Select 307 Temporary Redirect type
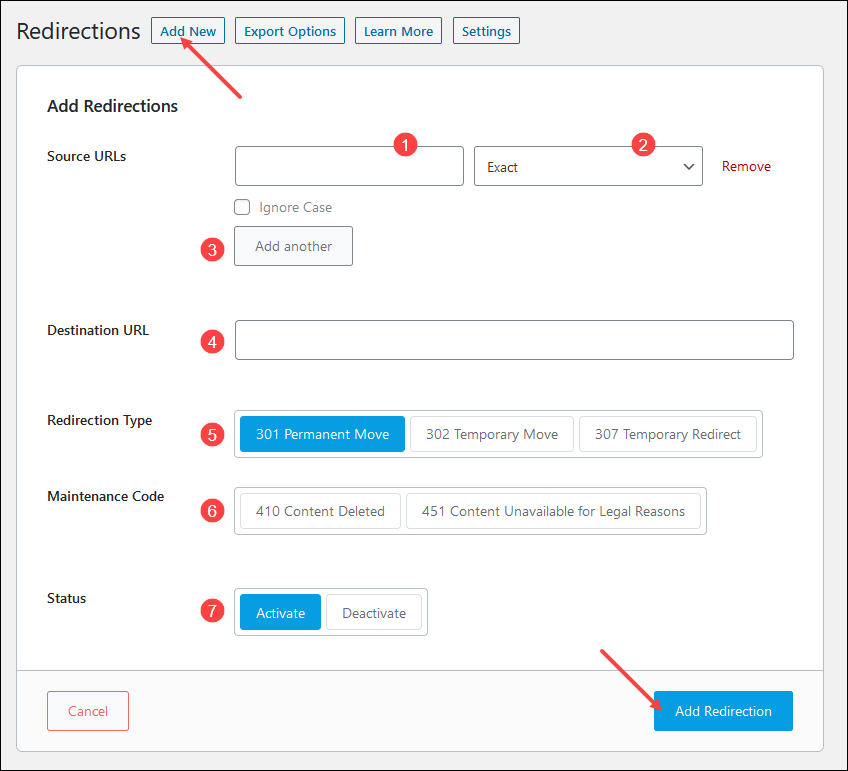The width and height of the screenshot is (848, 771). click(667, 435)
